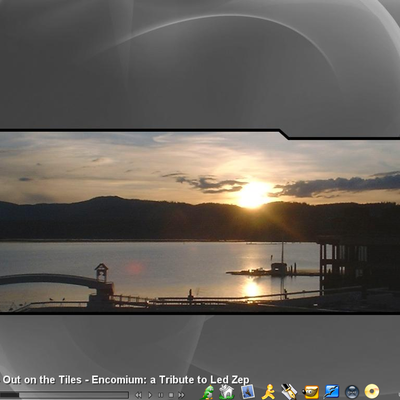The image size is (400, 400).
Task: Open the fountain pen nib icon
Action: click(x=289, y=392)
